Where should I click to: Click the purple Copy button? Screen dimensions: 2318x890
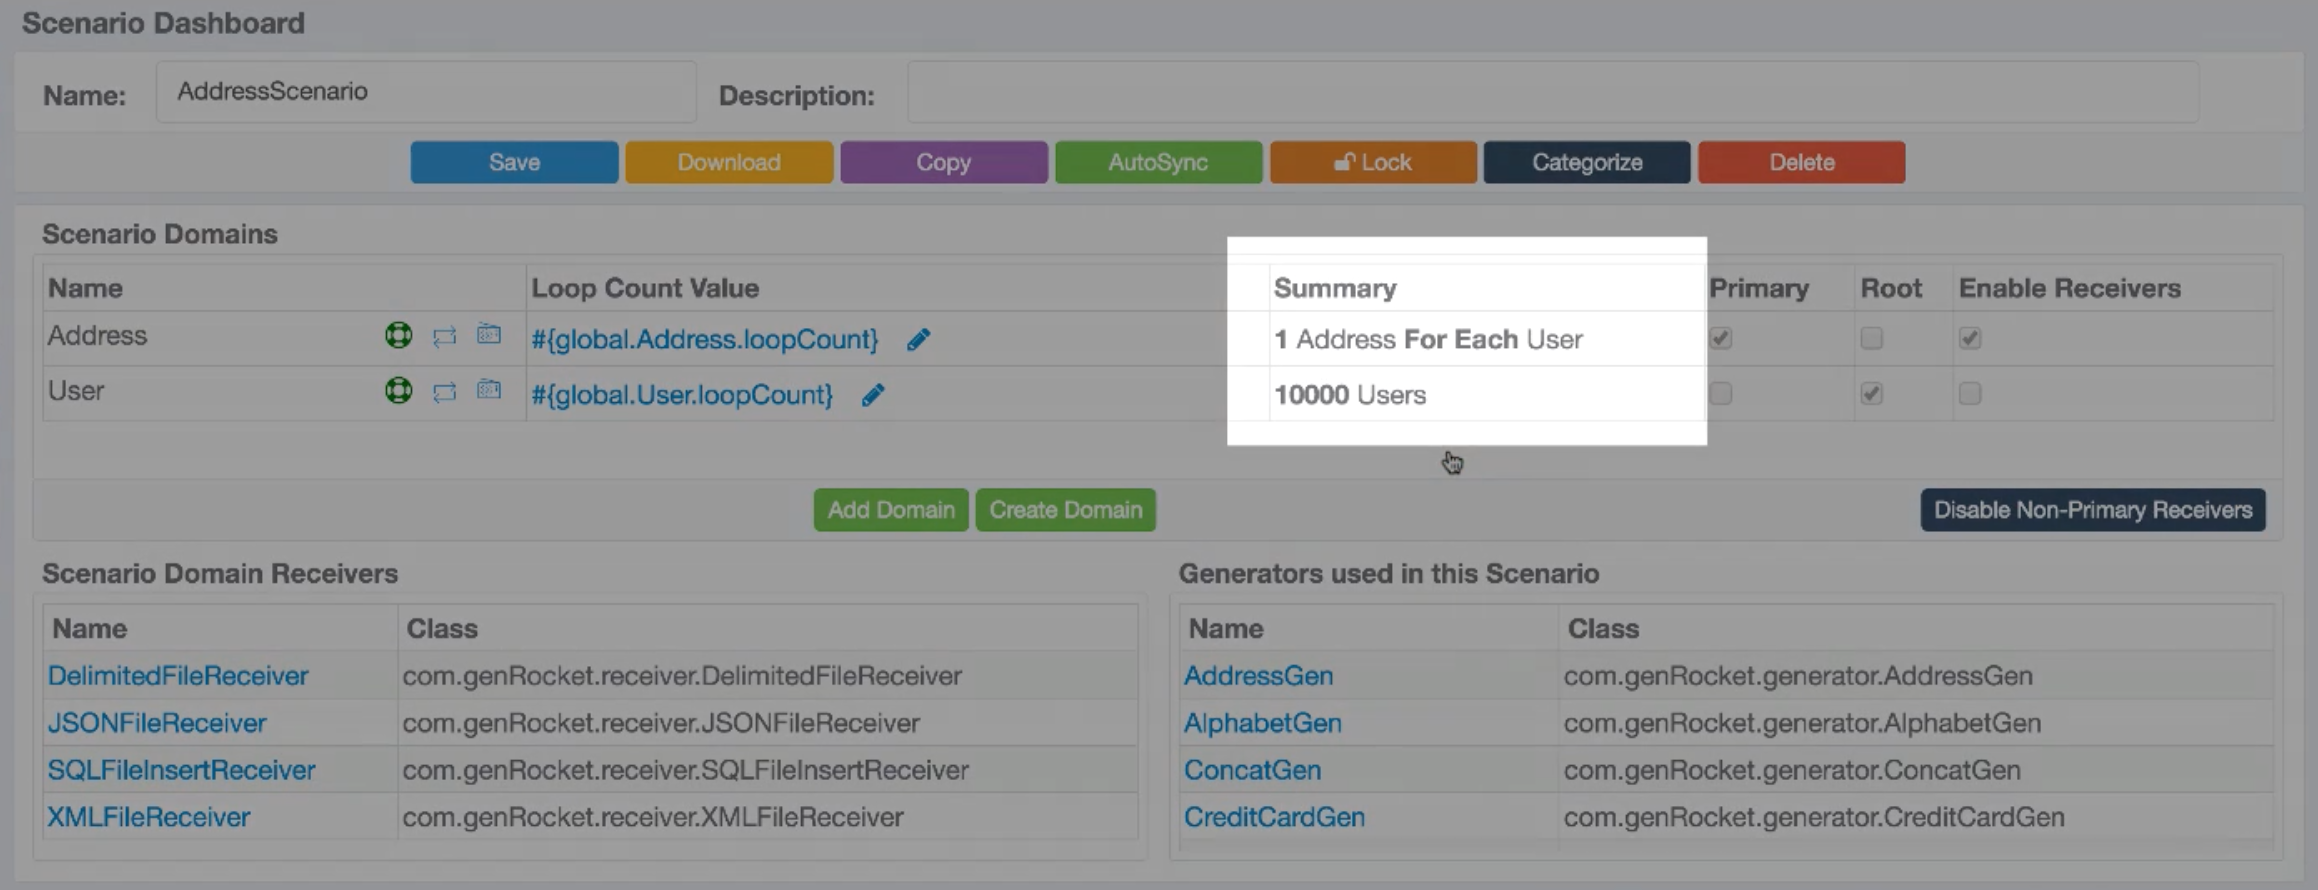(x=944, y=162)
